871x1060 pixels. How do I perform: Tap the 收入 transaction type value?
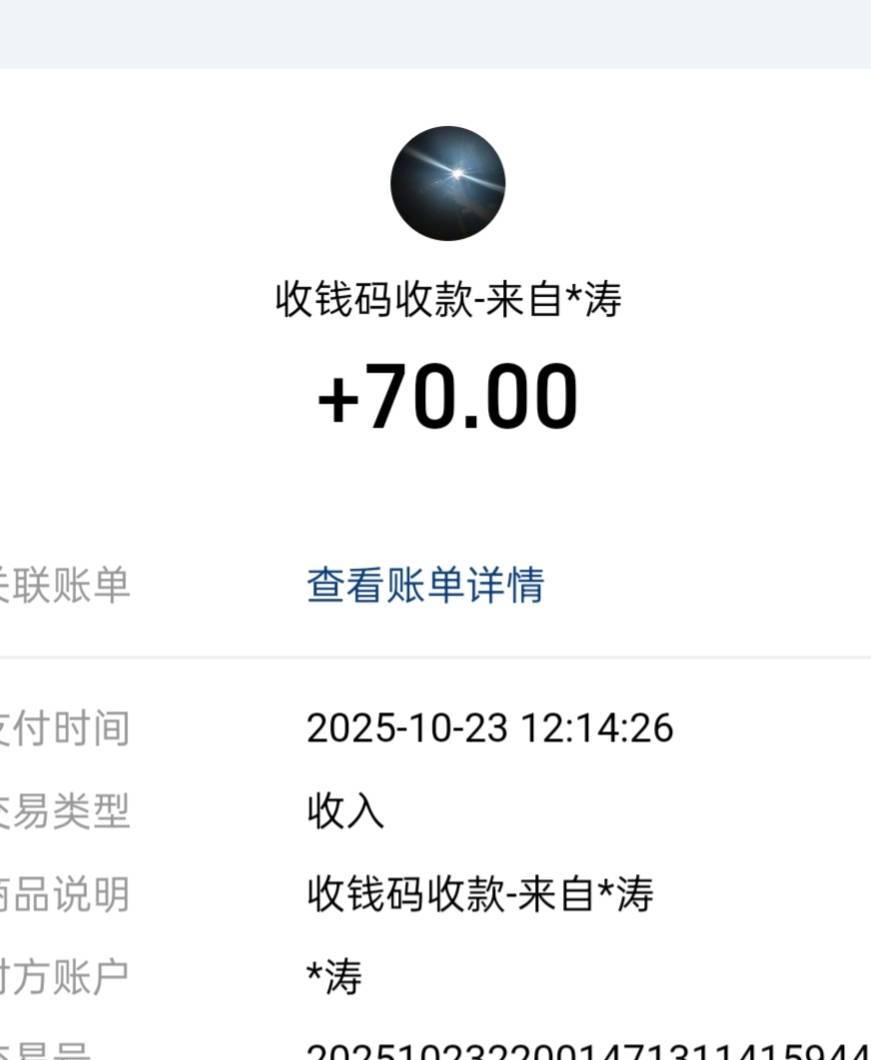(x=345, y=812)
